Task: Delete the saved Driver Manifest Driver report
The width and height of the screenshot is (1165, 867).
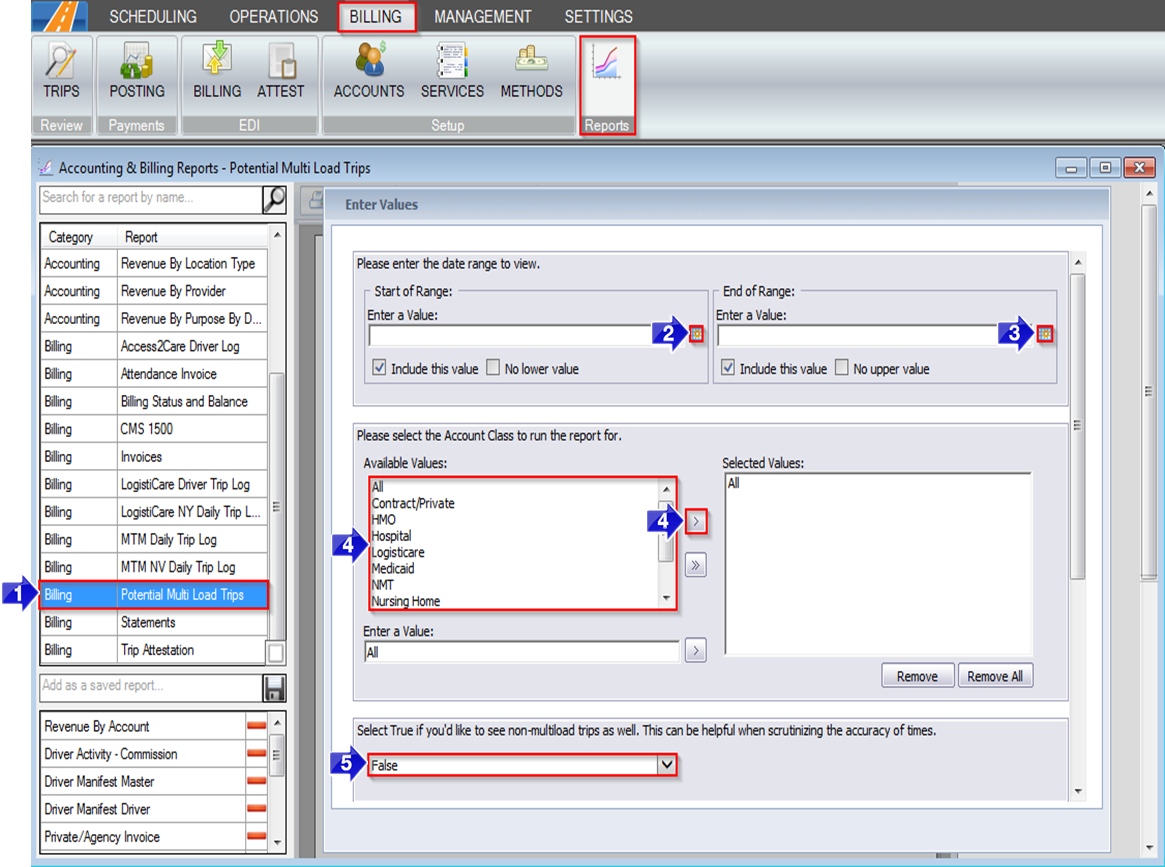Action: 256,808
